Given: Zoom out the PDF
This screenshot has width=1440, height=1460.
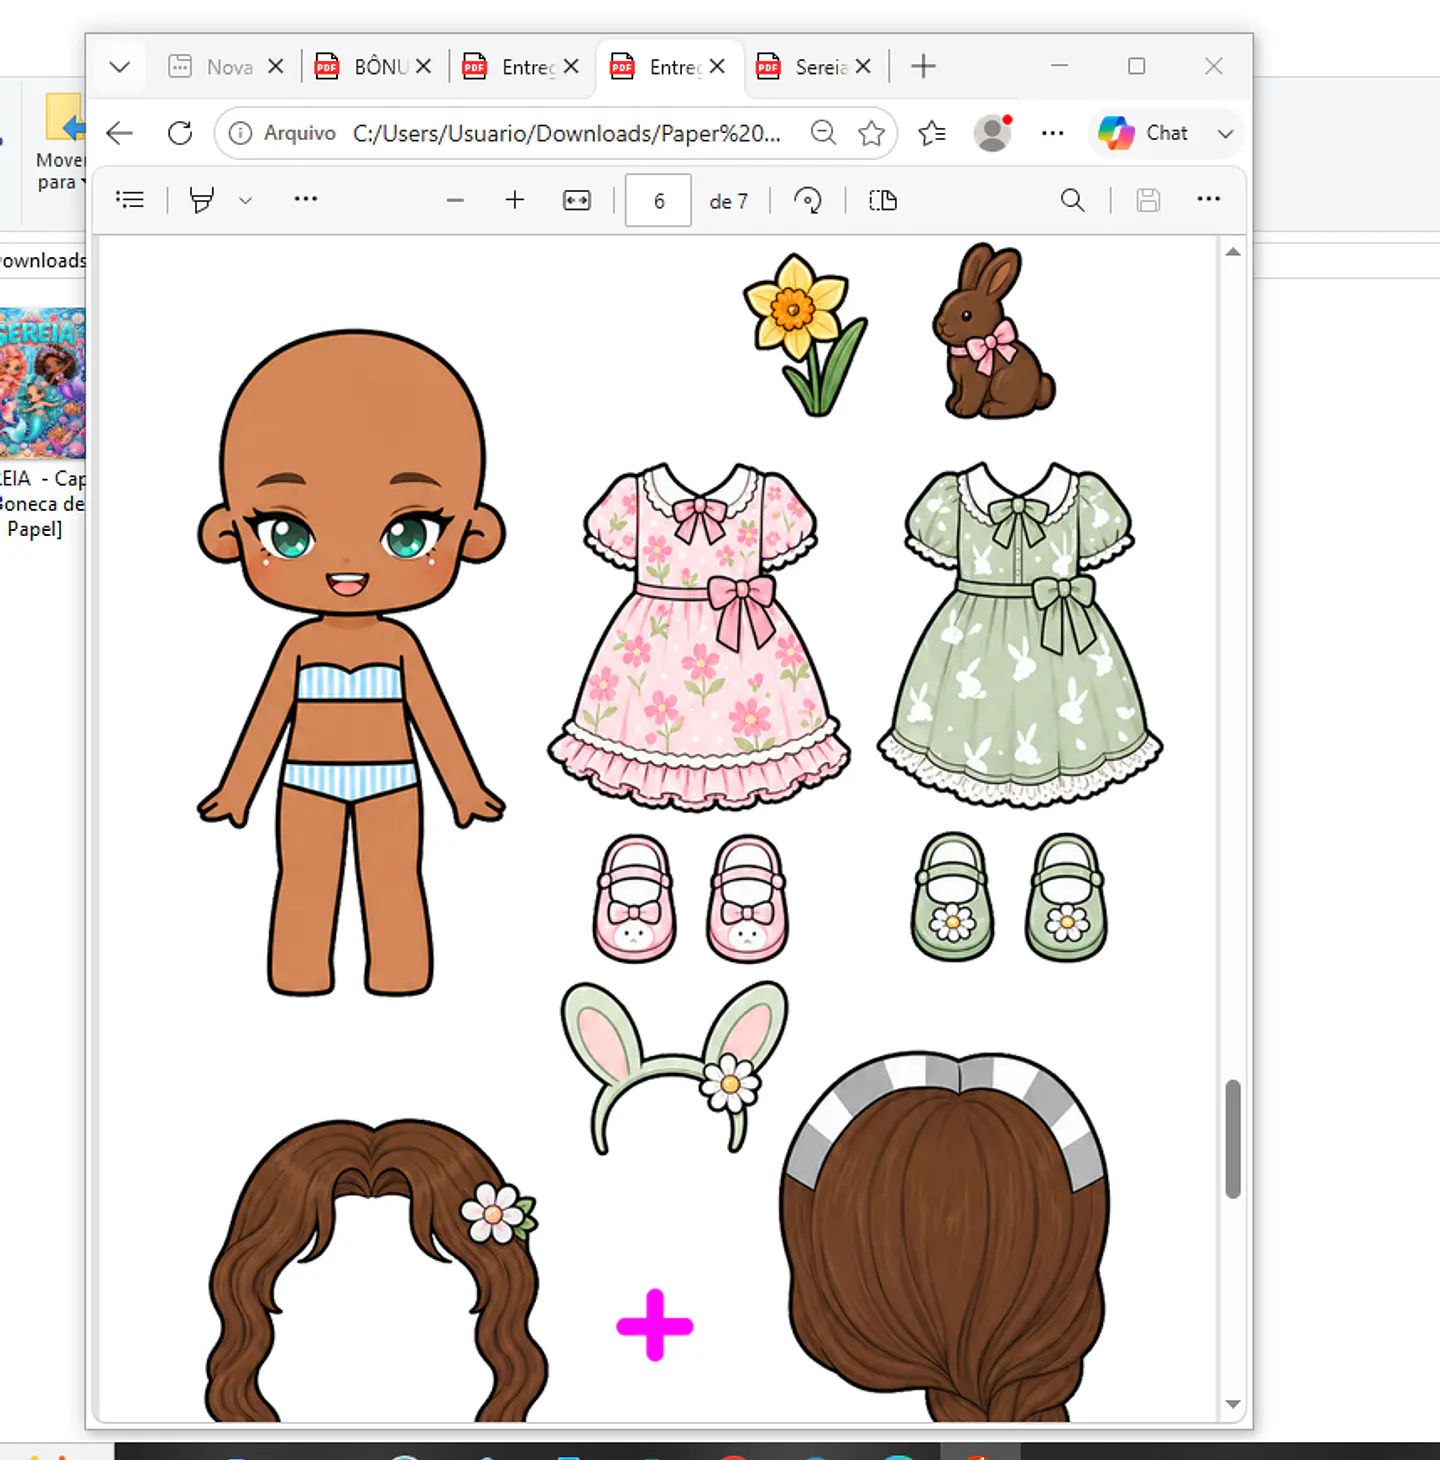Looking at the screenshot, I should (455, 200).
